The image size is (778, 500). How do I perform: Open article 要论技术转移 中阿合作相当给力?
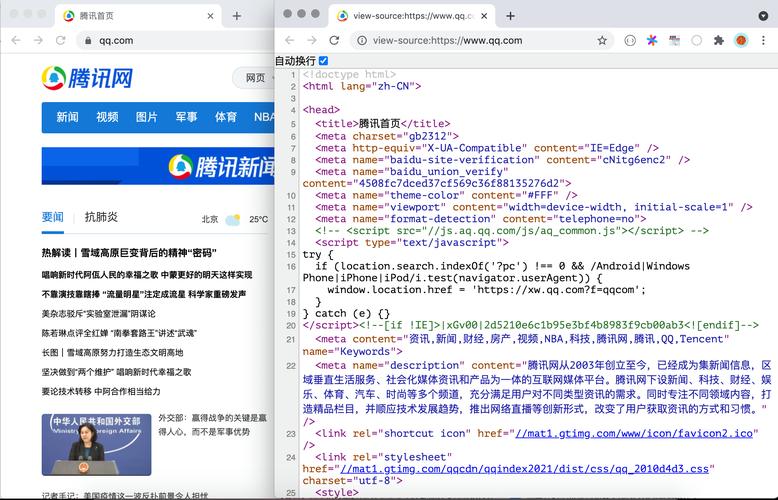101,391
